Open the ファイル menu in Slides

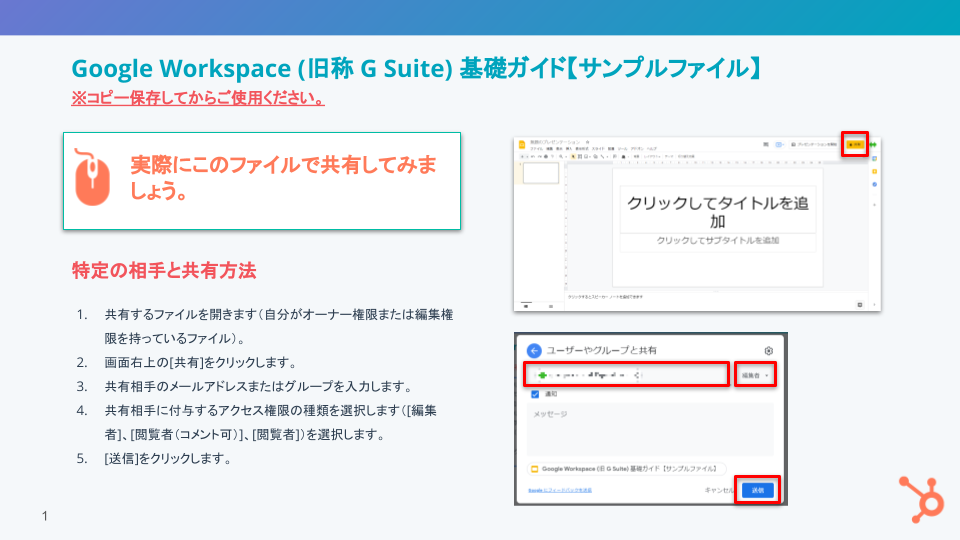pyautogui.click(x=536, y=149)
